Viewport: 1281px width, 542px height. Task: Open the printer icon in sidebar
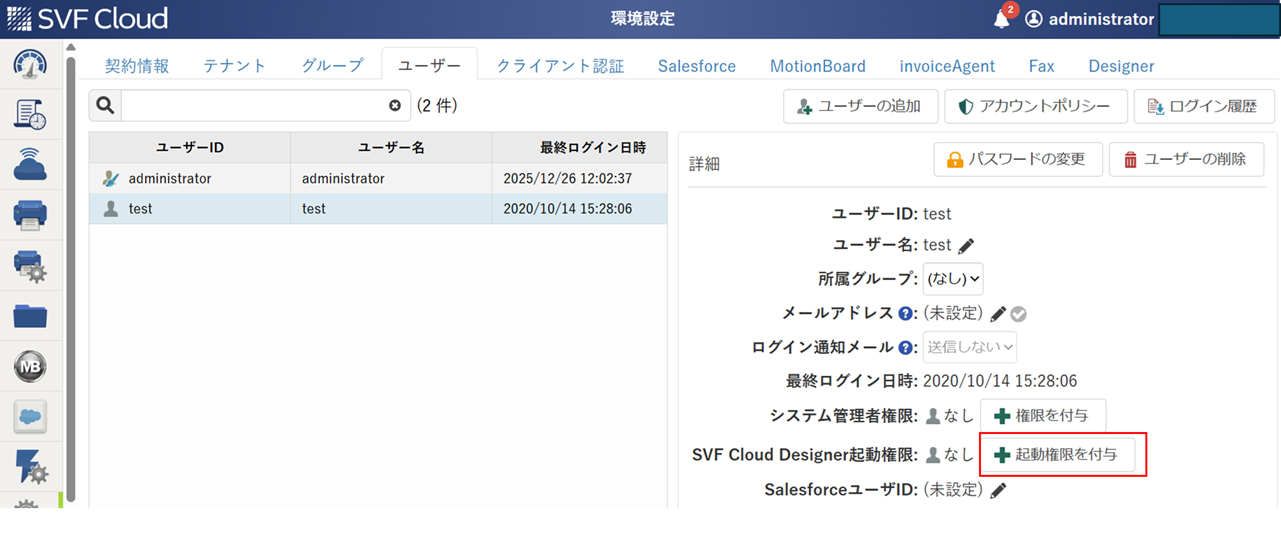(30, 215)
